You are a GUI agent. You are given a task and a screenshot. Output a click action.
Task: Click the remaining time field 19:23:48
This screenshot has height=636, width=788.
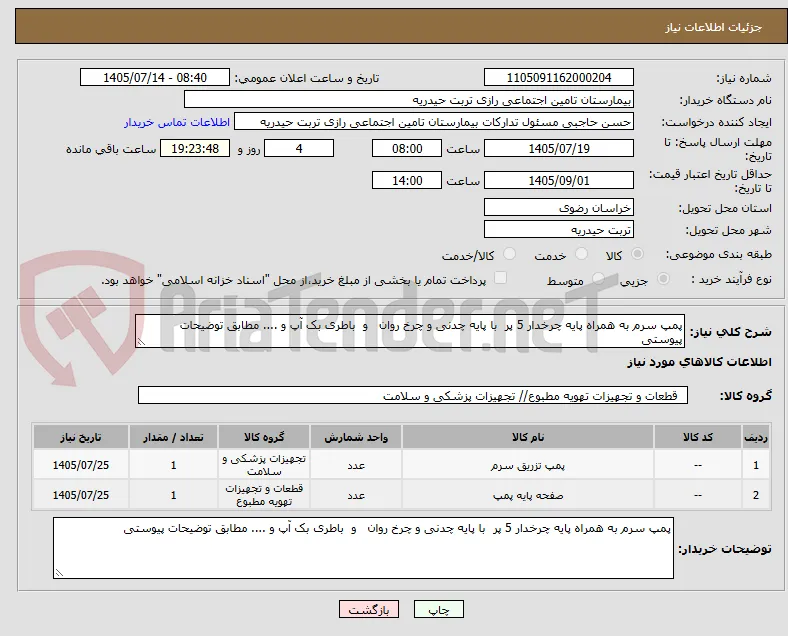(195, 149)
